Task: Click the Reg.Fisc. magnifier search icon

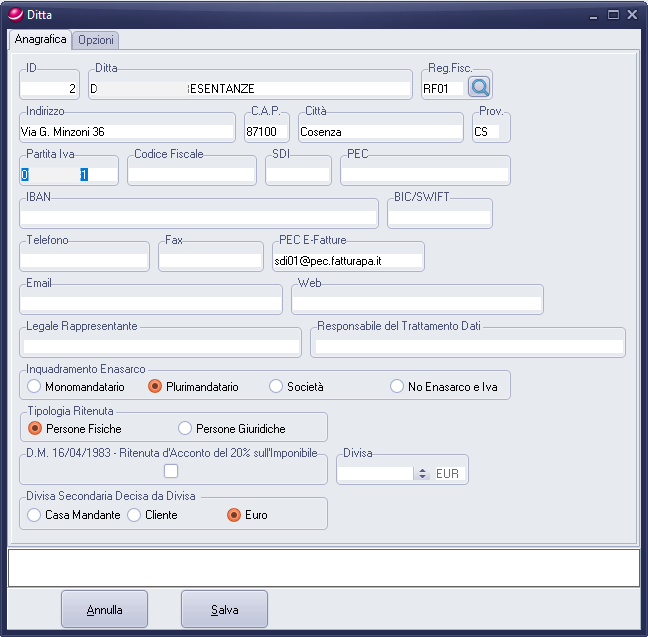Action: [x=480, y=88]
